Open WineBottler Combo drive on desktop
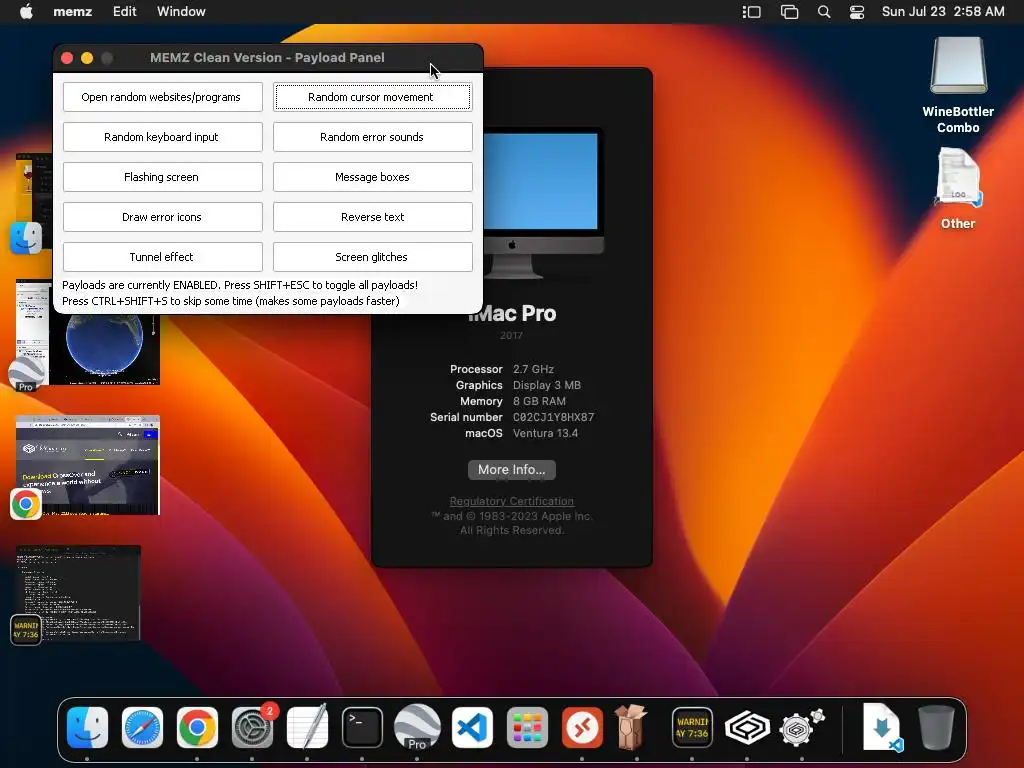 coord(958,85)
